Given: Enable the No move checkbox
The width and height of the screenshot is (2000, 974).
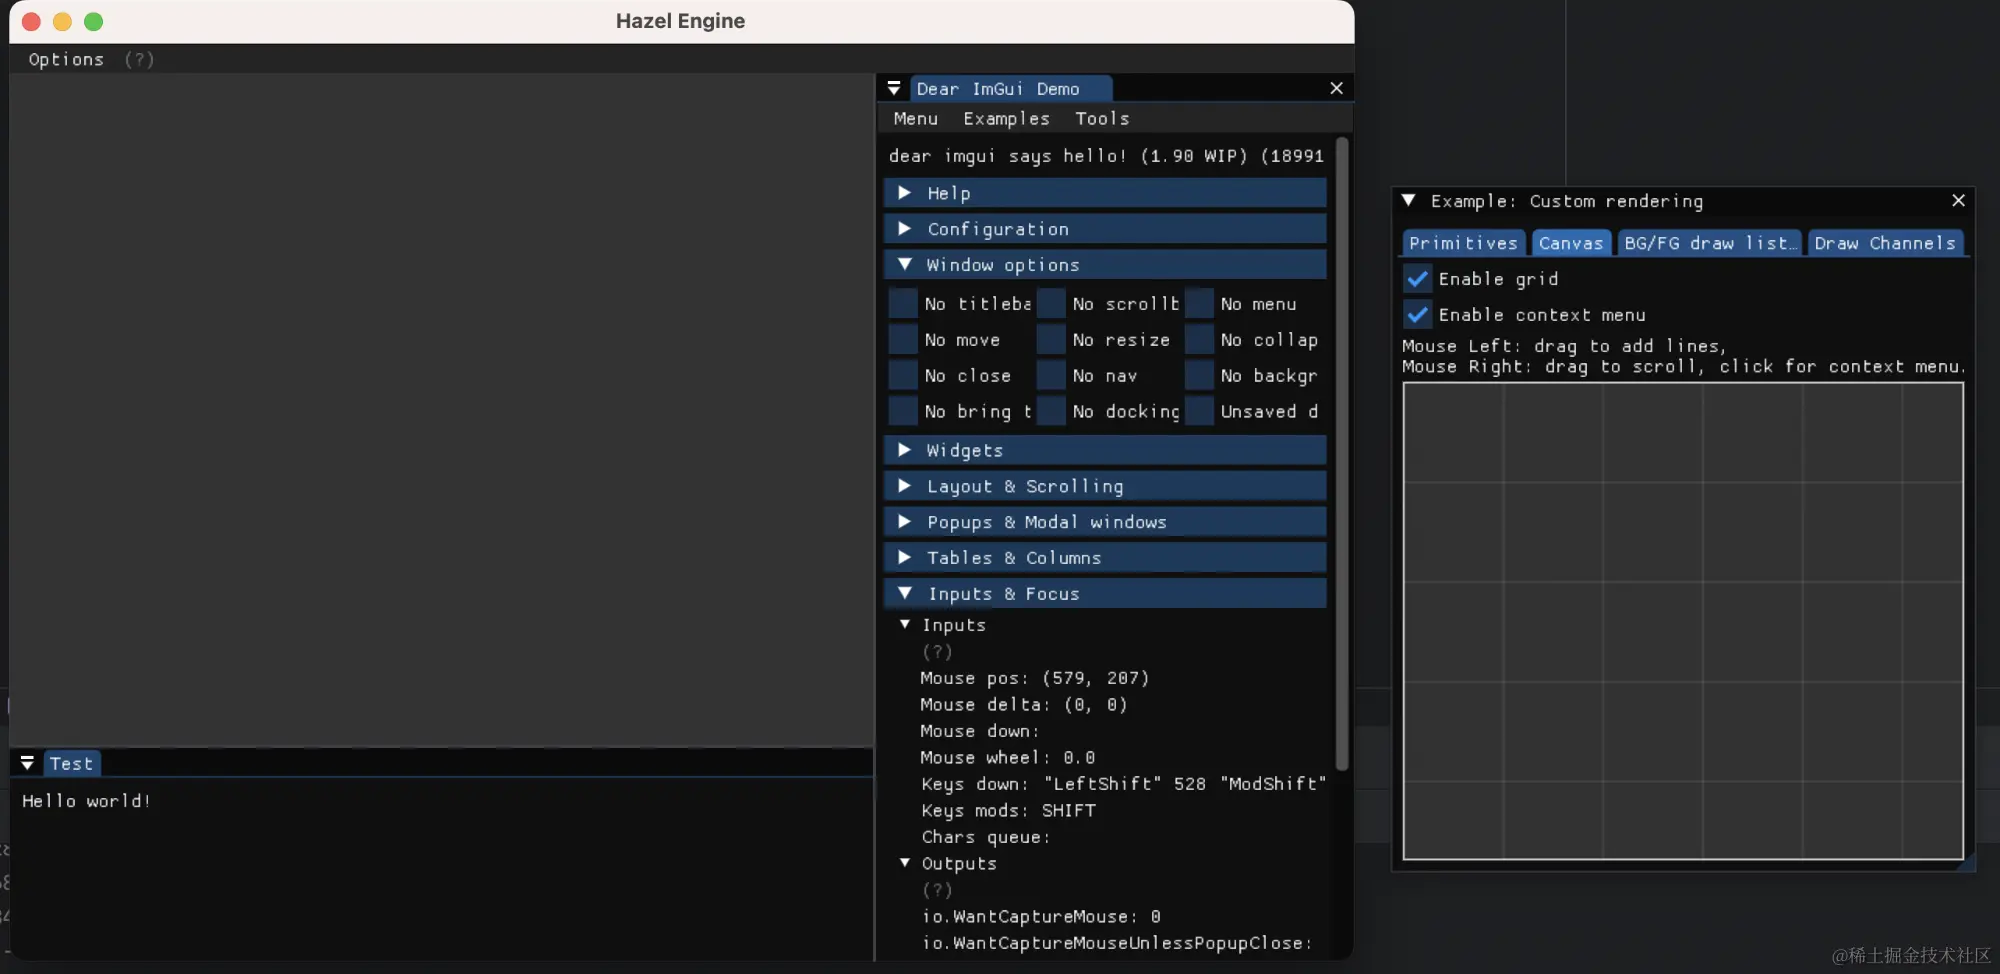Looking at the screenshot, I should click(x=903, y=339).
